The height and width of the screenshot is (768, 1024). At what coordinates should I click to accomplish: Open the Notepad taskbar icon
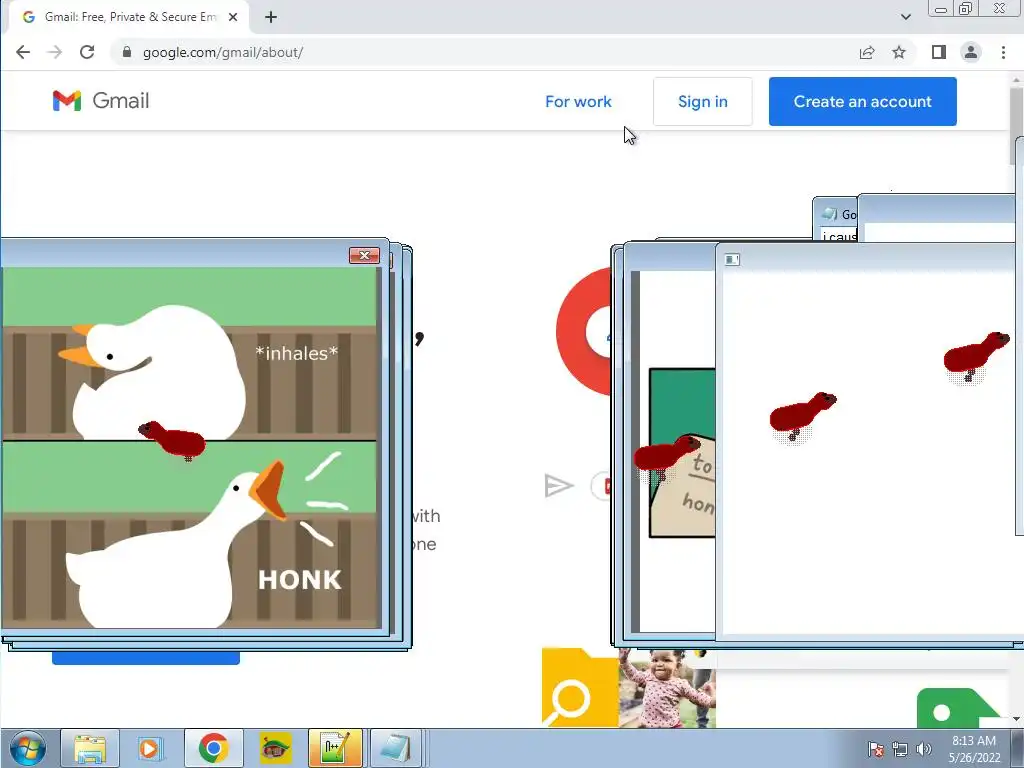(396, 748)
